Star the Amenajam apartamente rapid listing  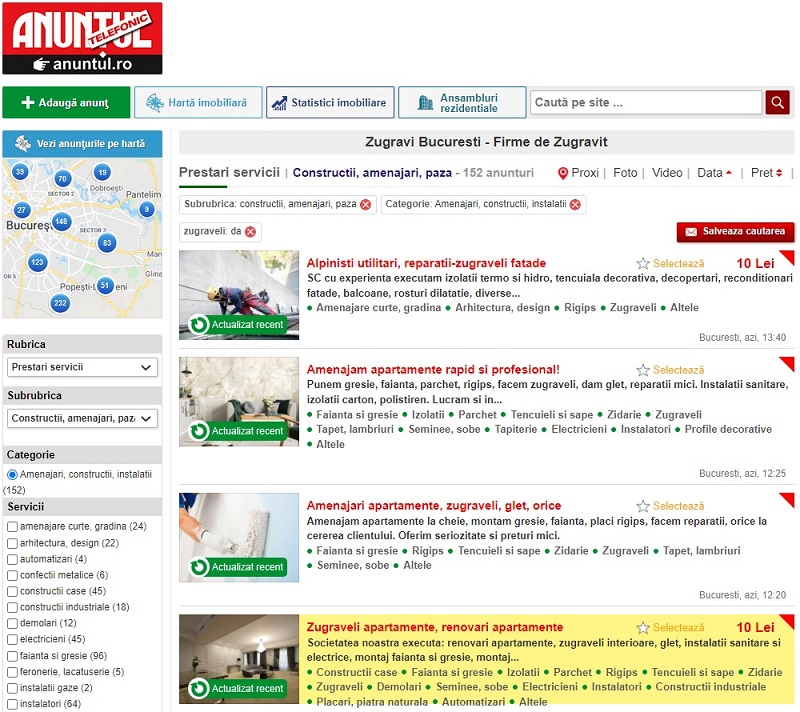[643, 370]
